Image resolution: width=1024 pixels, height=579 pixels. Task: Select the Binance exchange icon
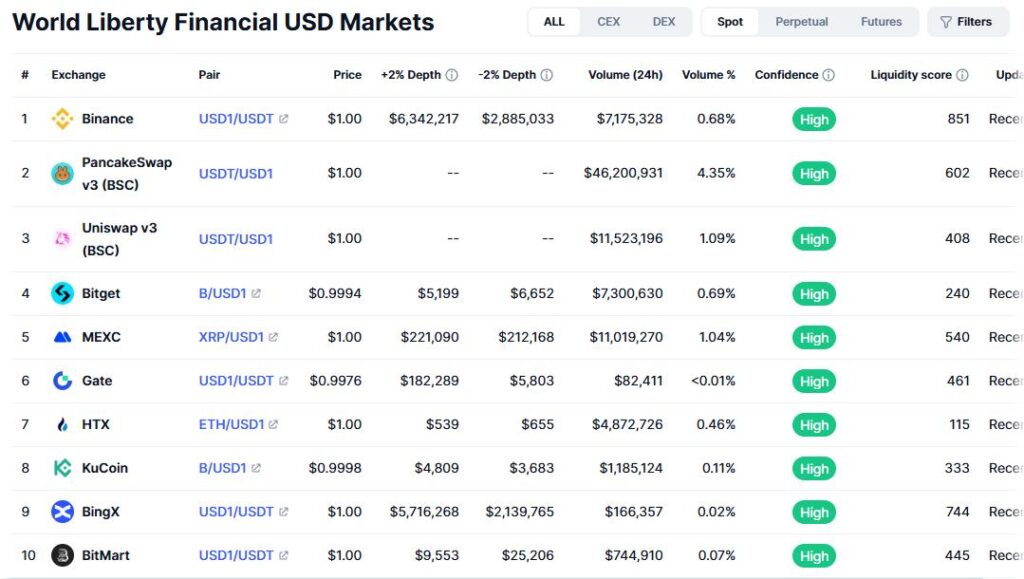(63, 118)
